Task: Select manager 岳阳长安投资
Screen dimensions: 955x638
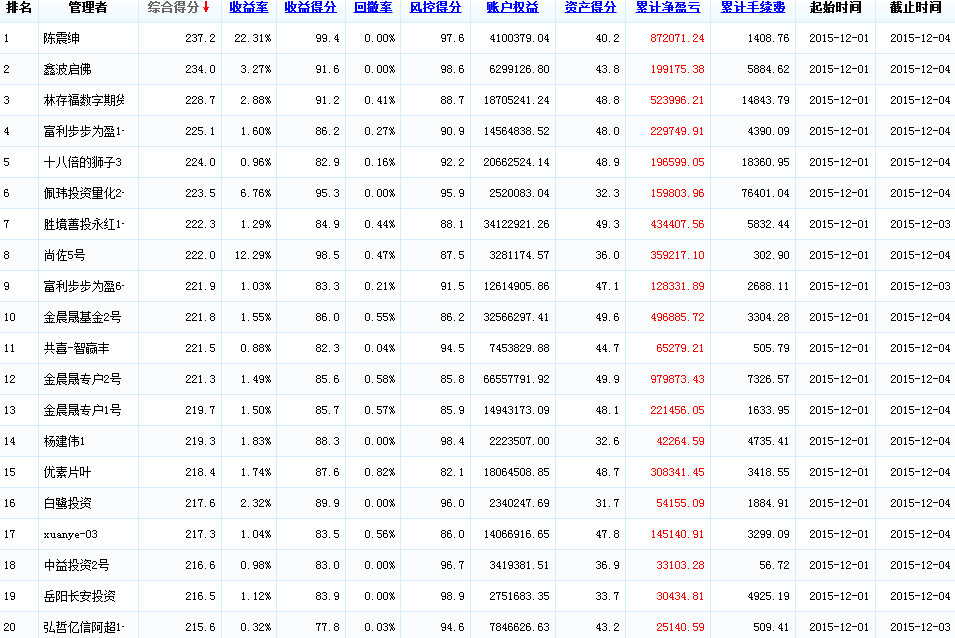Action: tap(80, 597)
